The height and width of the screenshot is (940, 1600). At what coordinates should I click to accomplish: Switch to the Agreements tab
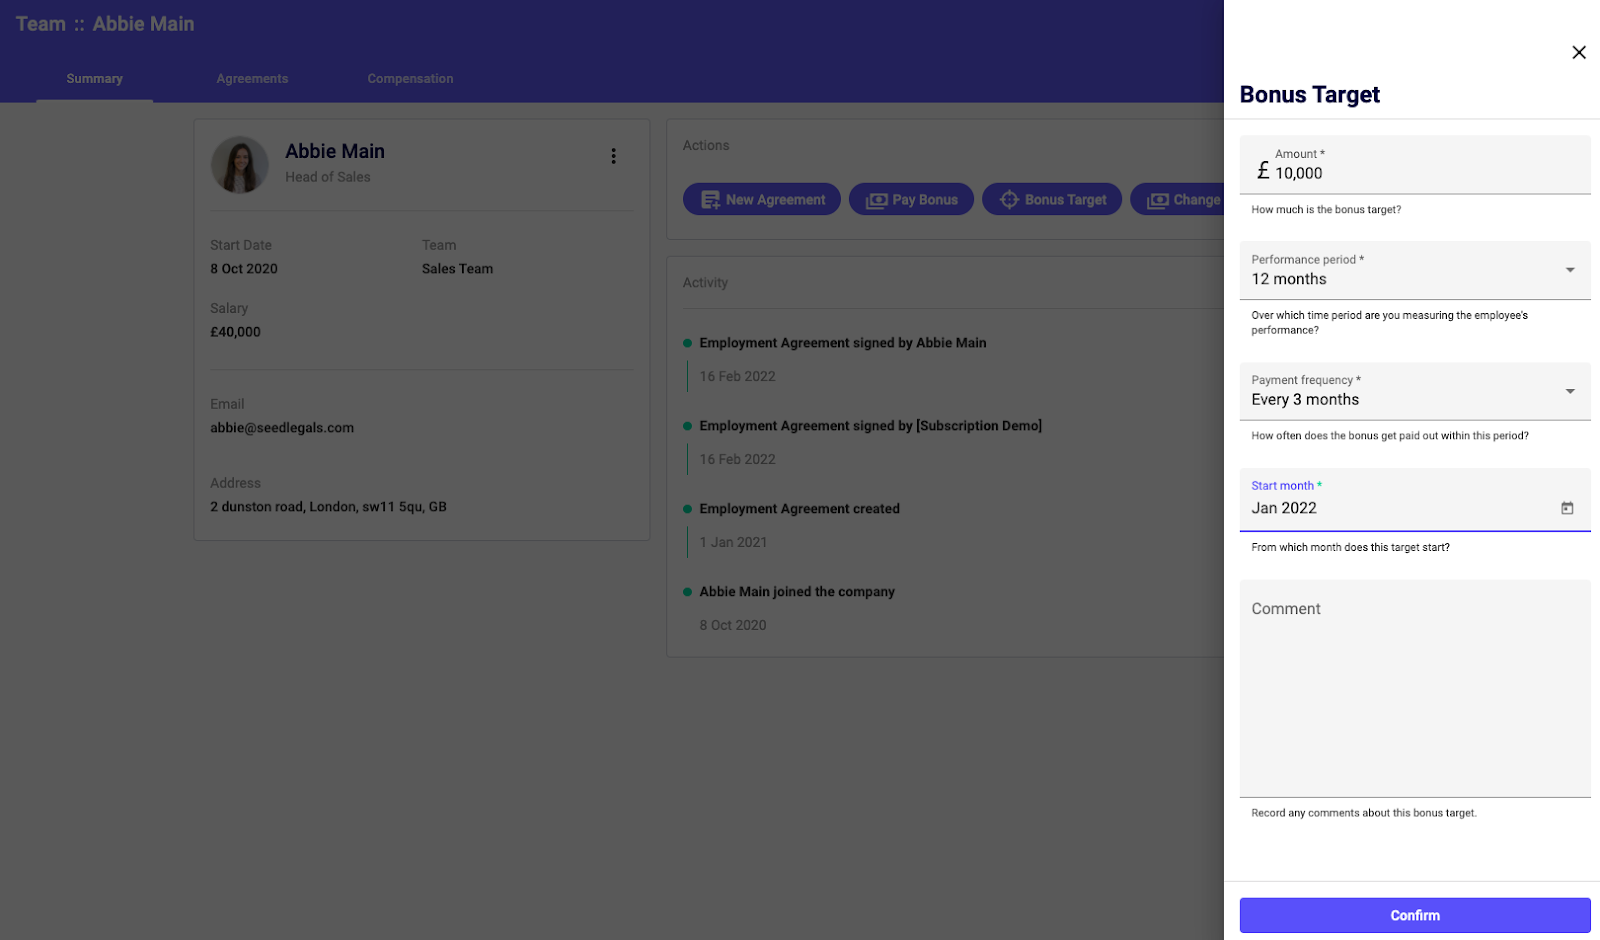[x=252, y=79]
